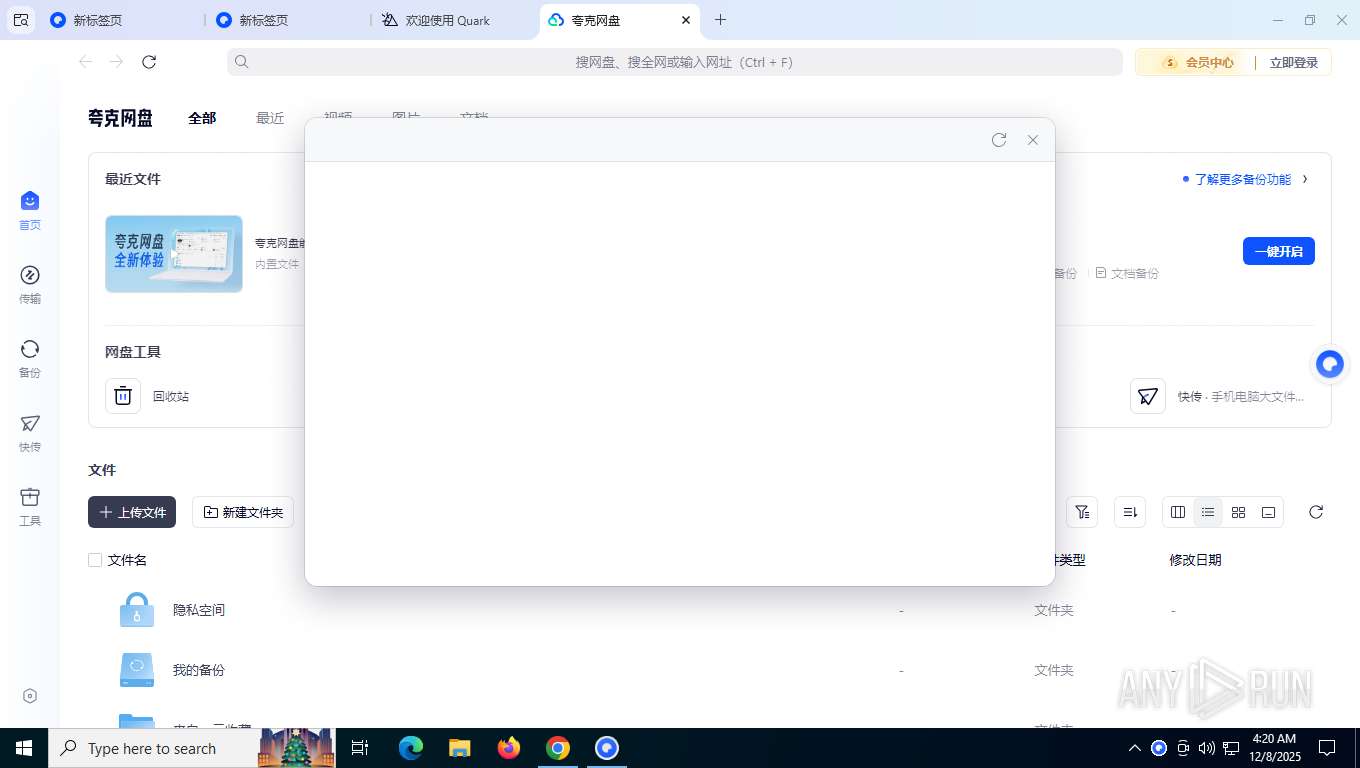Viewport: 1360px width, 768px height.
Task: Open the 快传 quick-send sidebar icon
Action: (x=30, y=423)
